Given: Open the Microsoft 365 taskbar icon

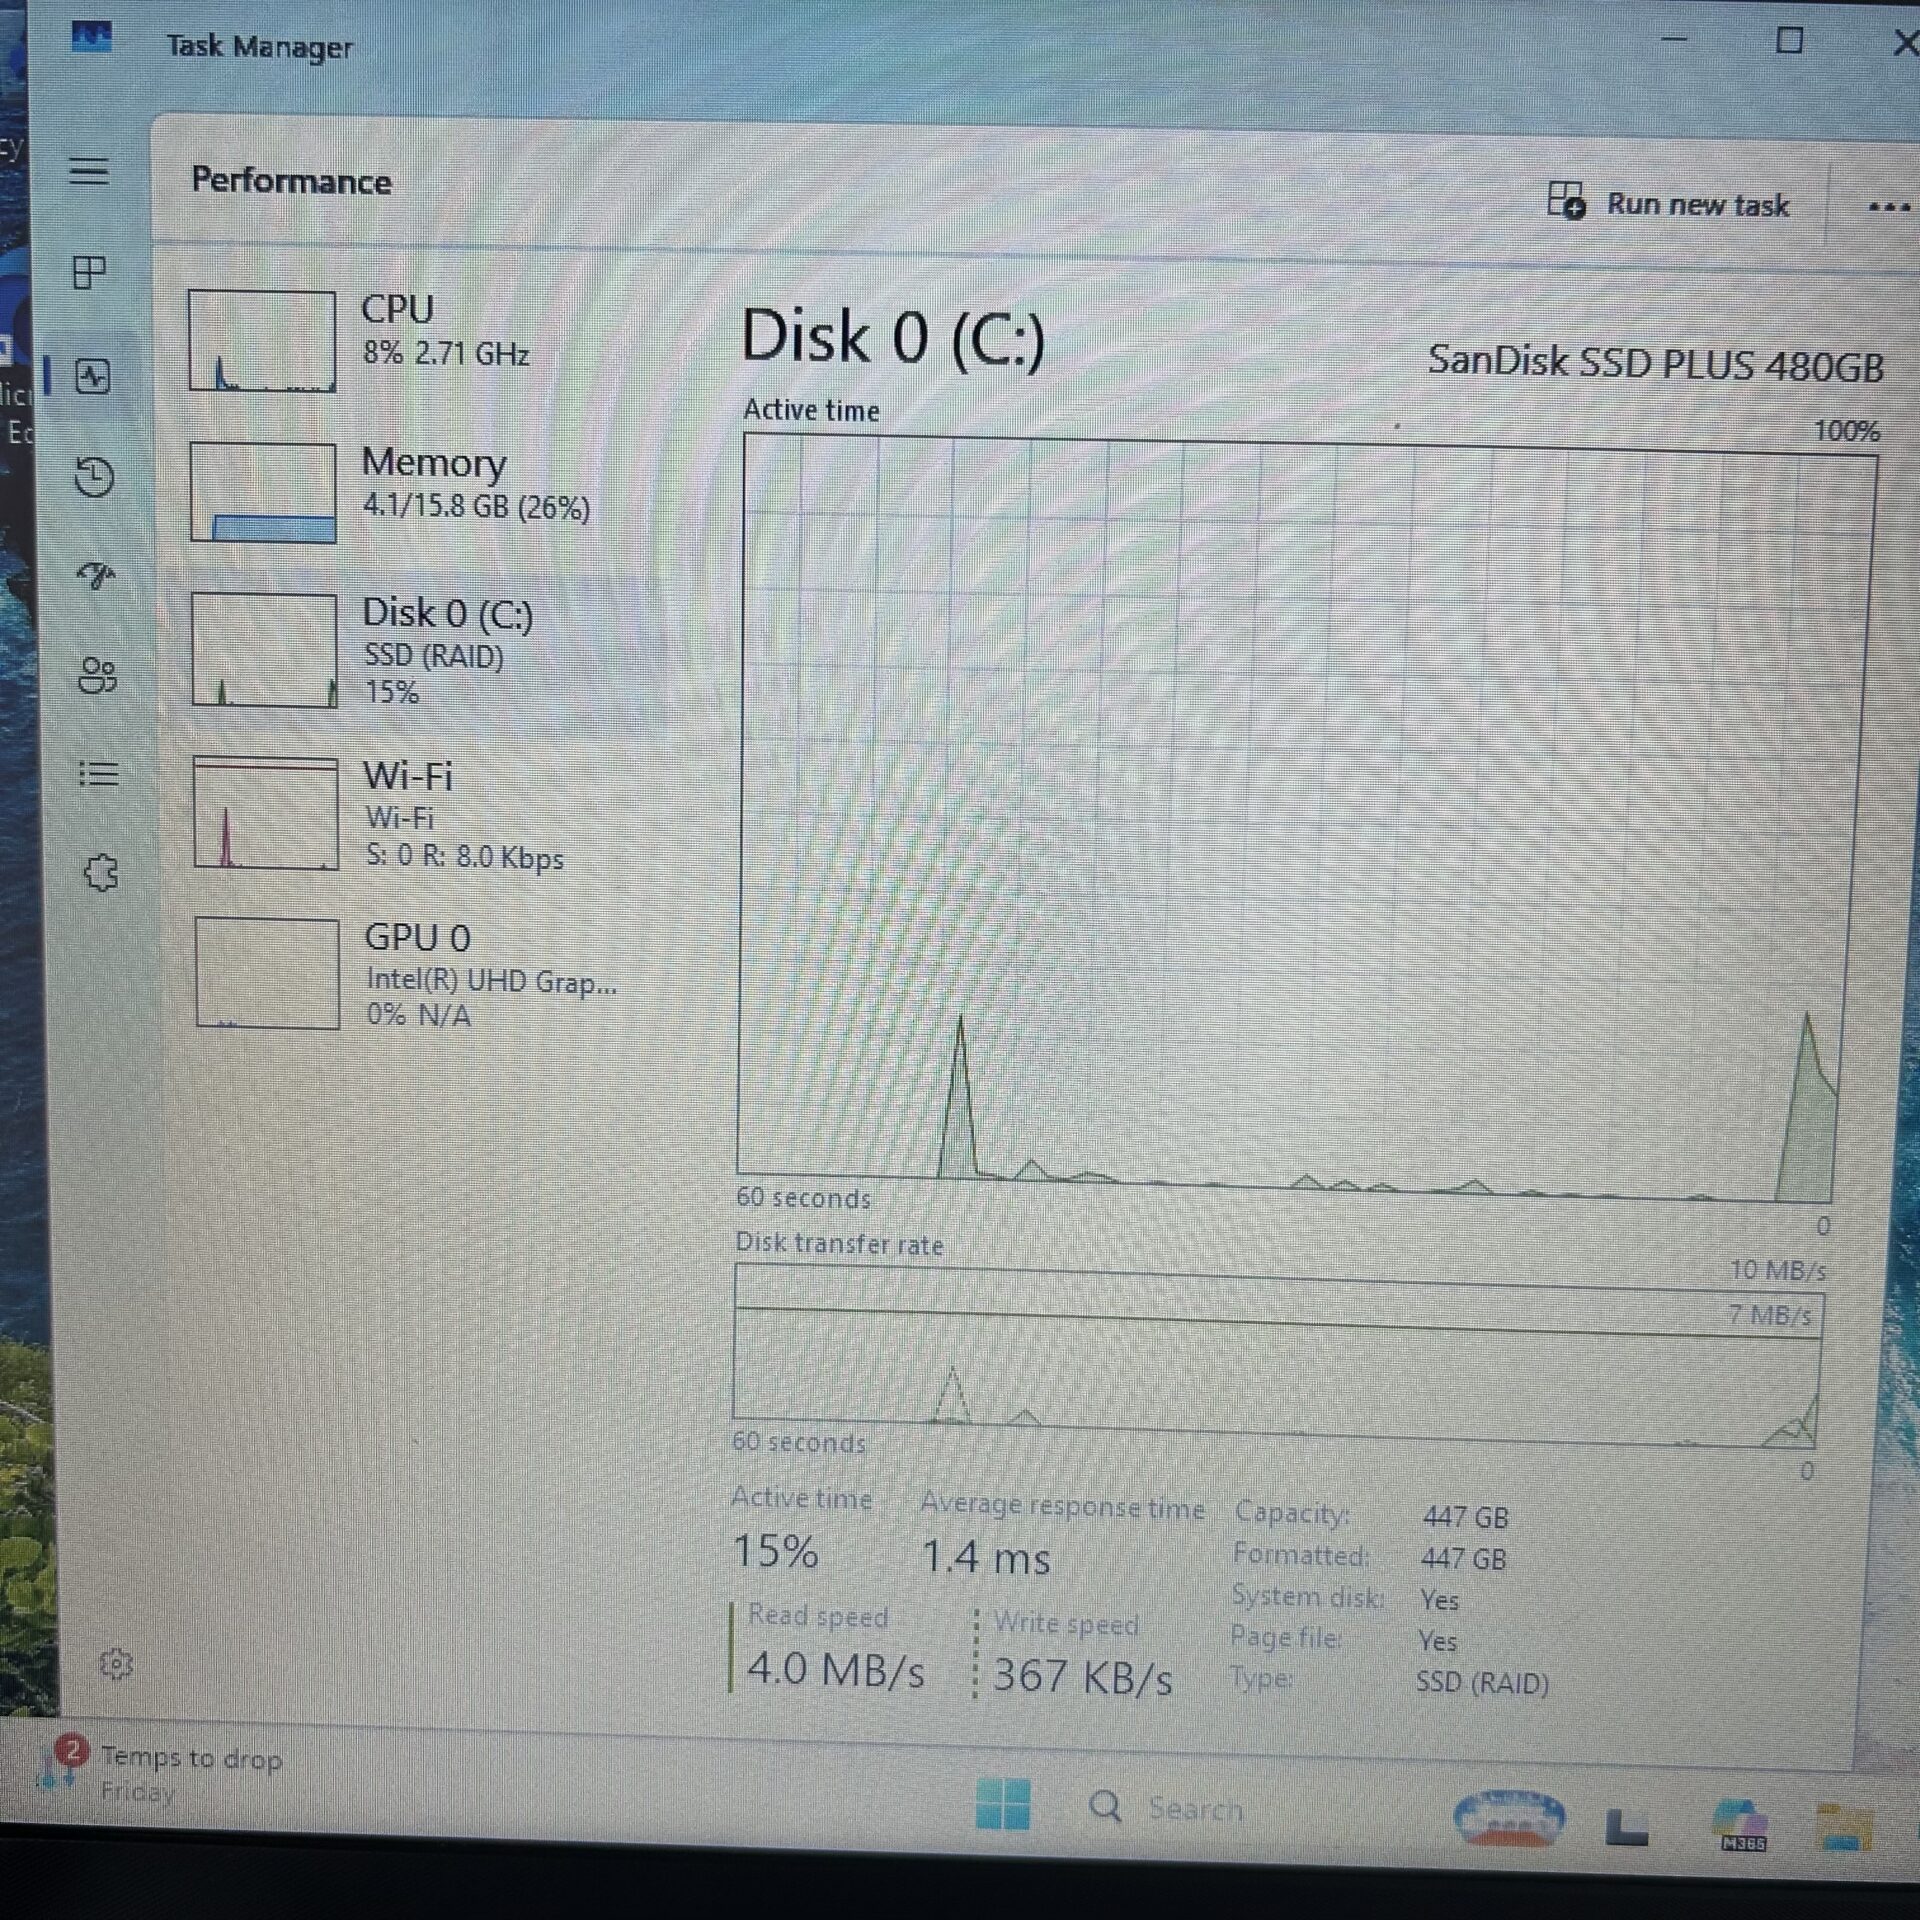Looking at the screenshot, I should (1740, 1824).
